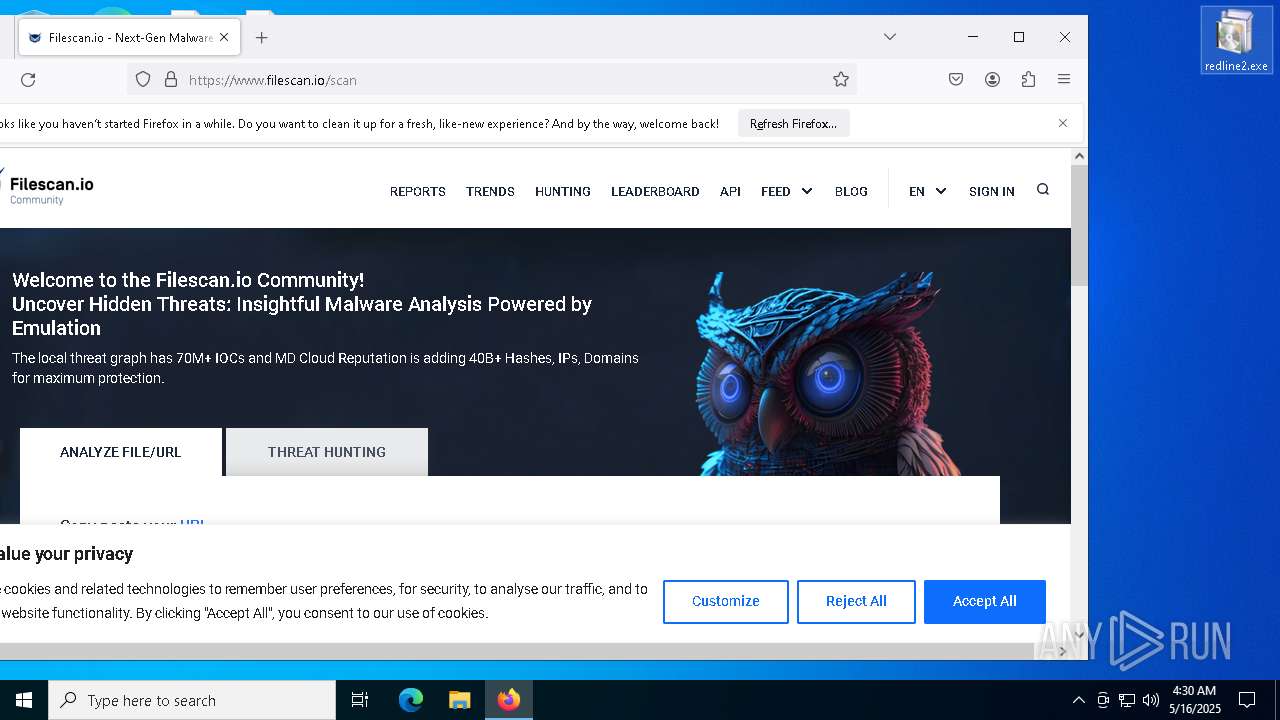Click the Reject All cookies button
This screenshot has height=720, width=1280.
click(856, 601)
